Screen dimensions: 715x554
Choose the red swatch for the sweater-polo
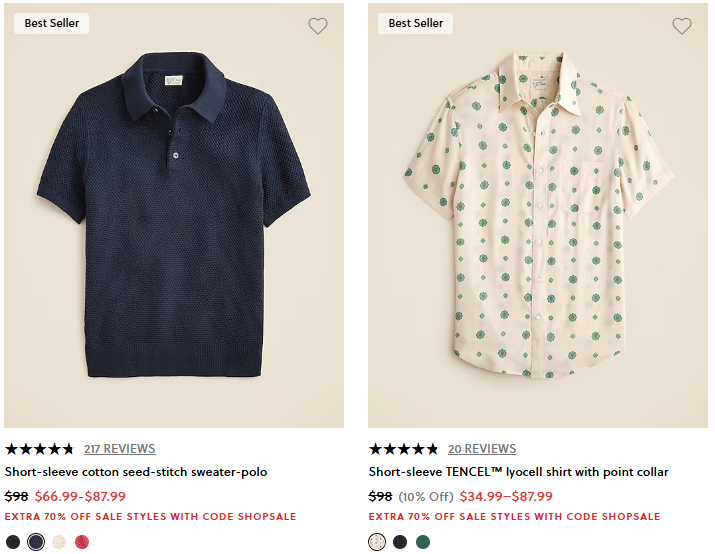click(82, 542)
